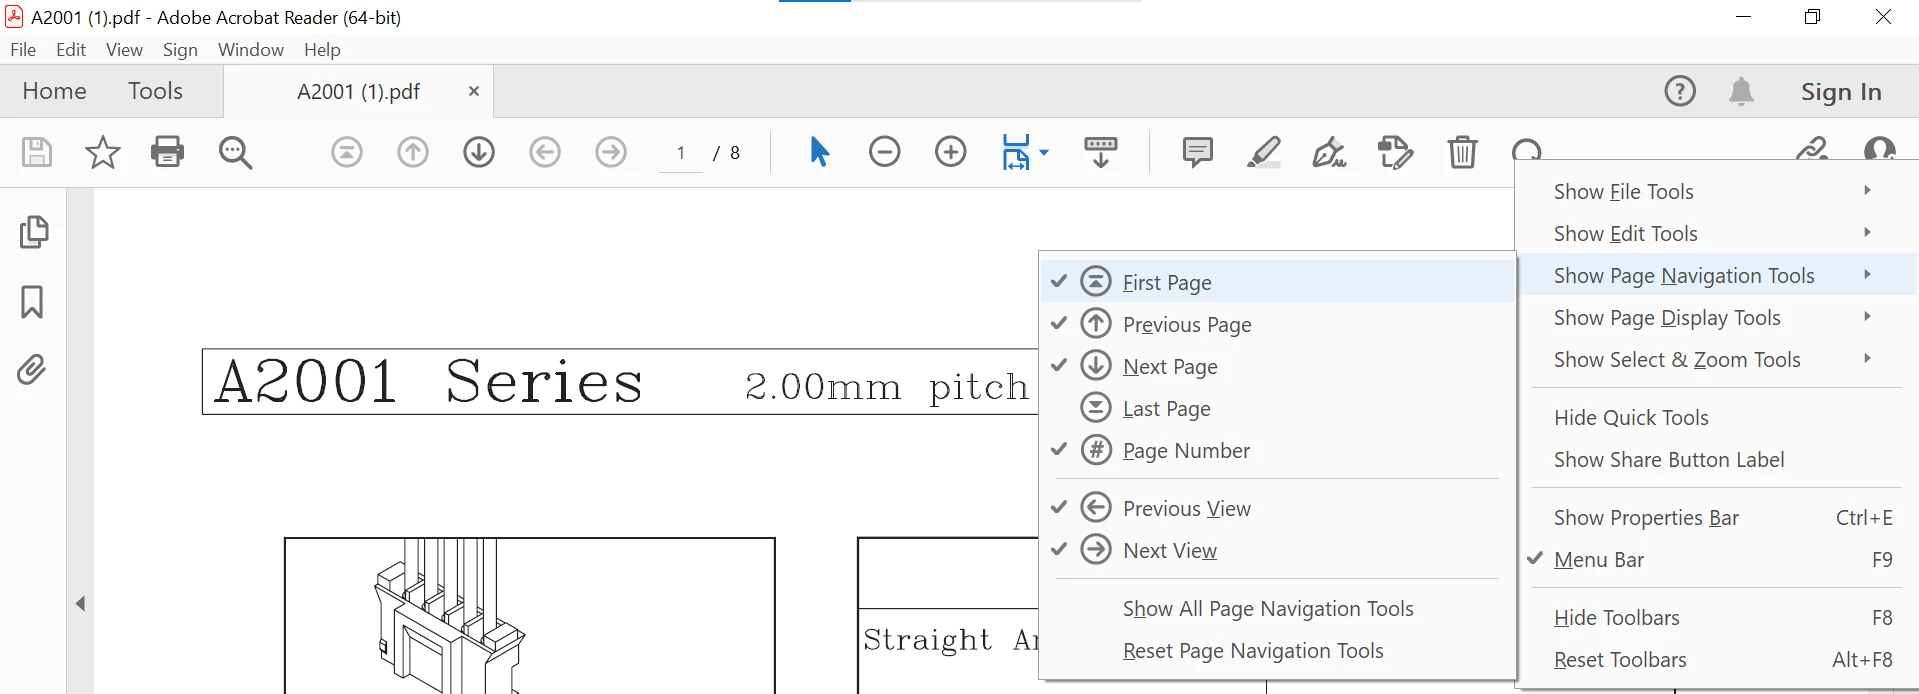Viewport: 1919px width, 694px height.
Task: Click the connector drawing thumbnail in document
Action: tap(530, 616)
